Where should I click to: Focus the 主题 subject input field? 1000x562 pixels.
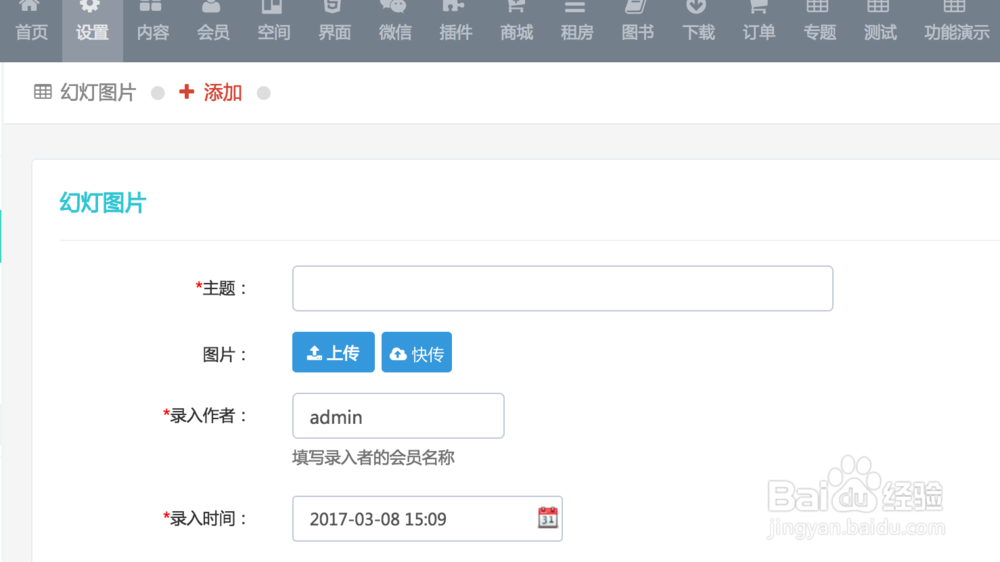coord(562,288)
